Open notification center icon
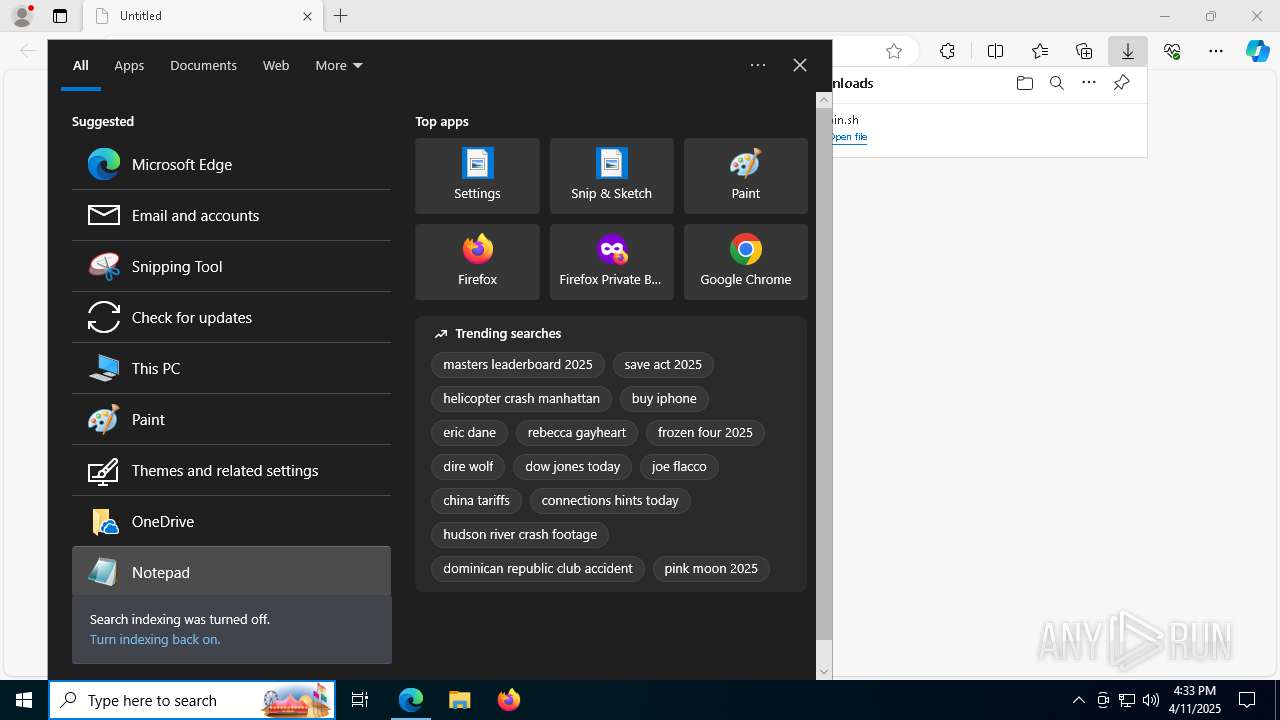The image size is (1280, 720). coord(1247,700)
